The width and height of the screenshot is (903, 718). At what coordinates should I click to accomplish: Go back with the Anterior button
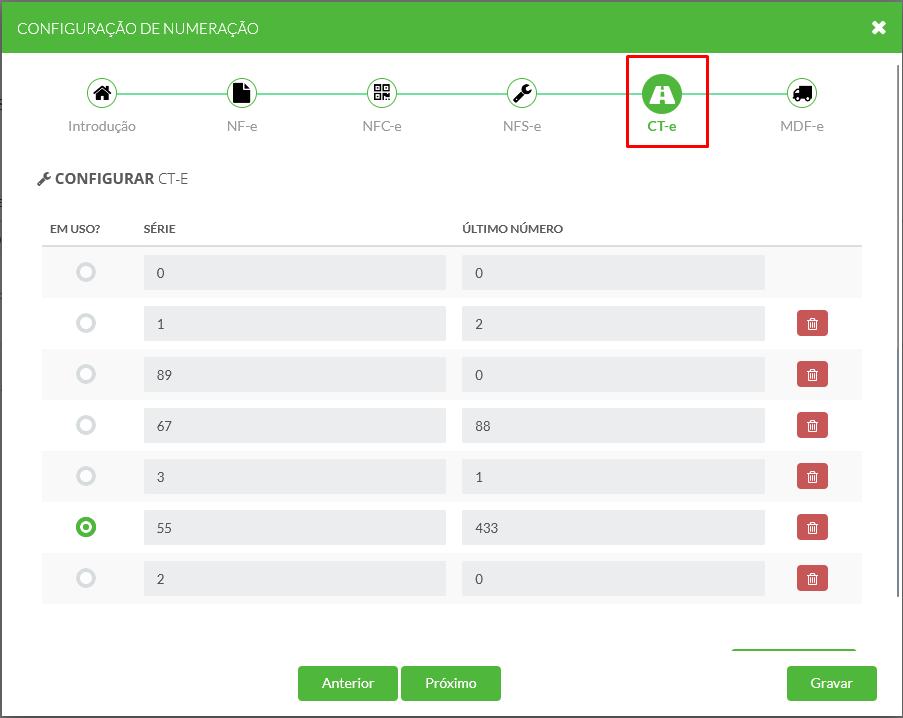tap(348, 683)
